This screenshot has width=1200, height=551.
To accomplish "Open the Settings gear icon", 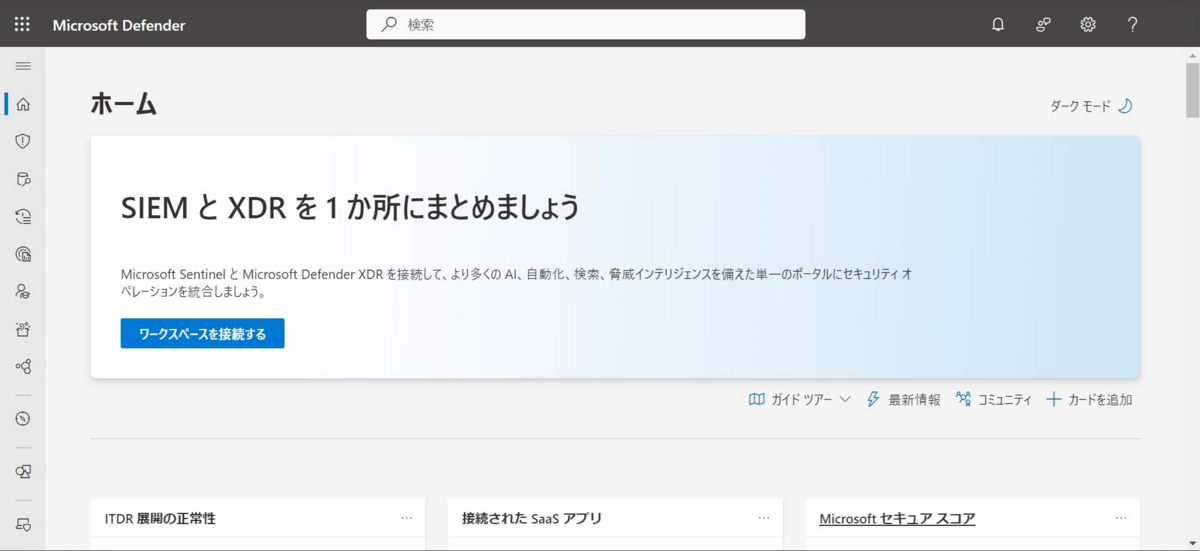I will (x=1088, y=25).
